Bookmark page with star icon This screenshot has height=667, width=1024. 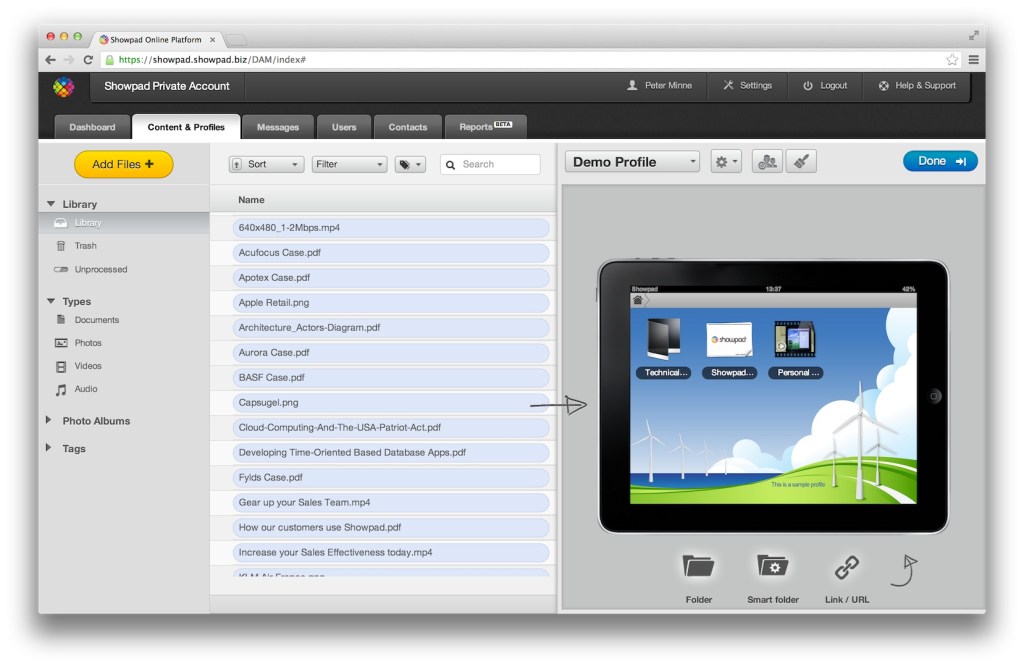click(x=952, y=59)
